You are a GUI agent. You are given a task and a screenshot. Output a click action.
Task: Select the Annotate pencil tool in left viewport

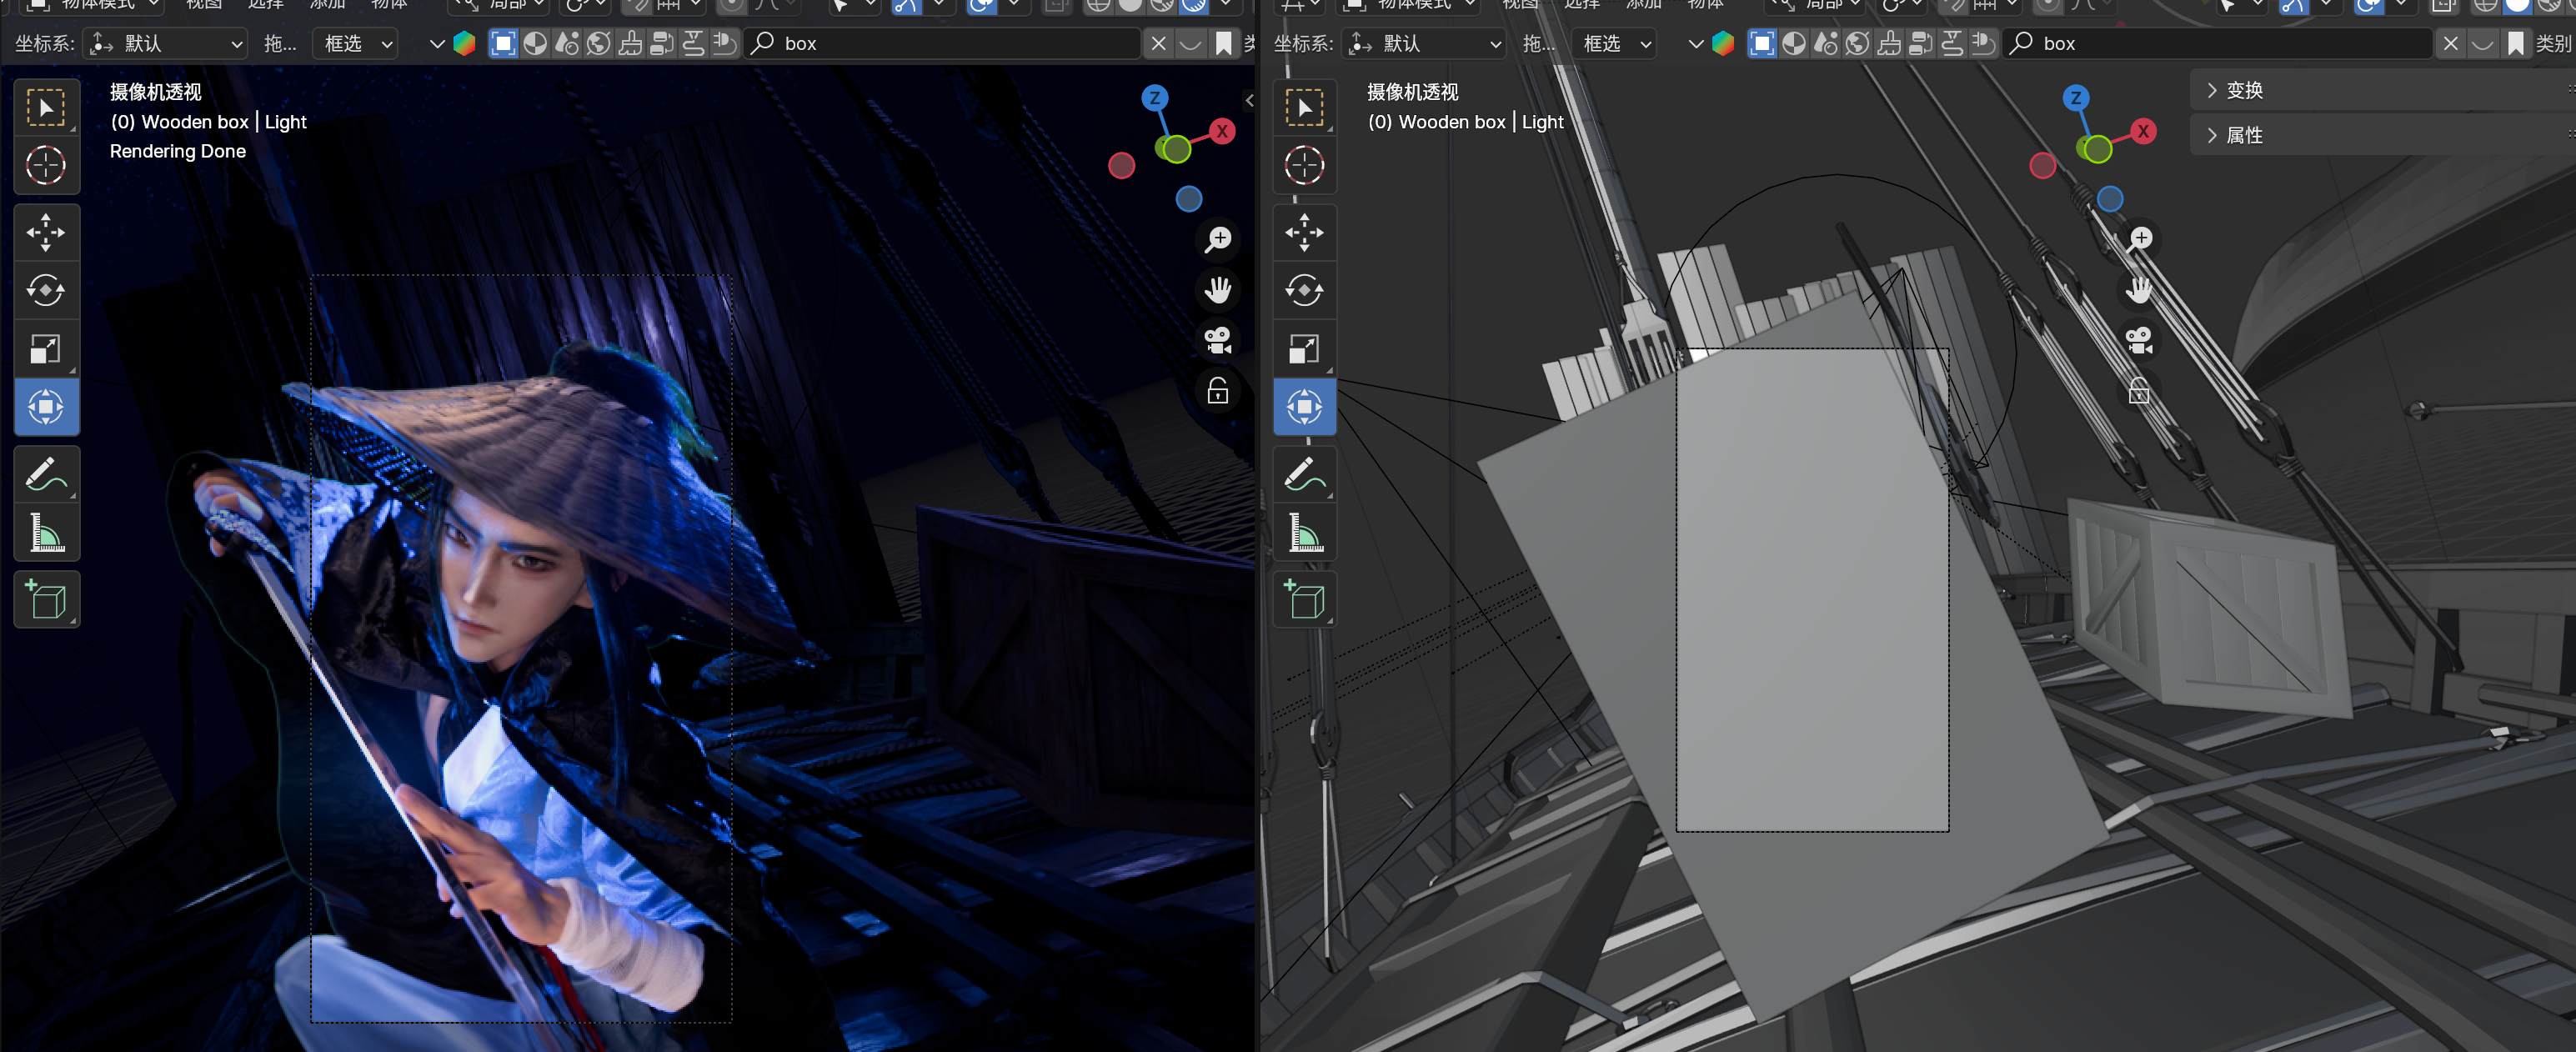[x=46, y=473]
